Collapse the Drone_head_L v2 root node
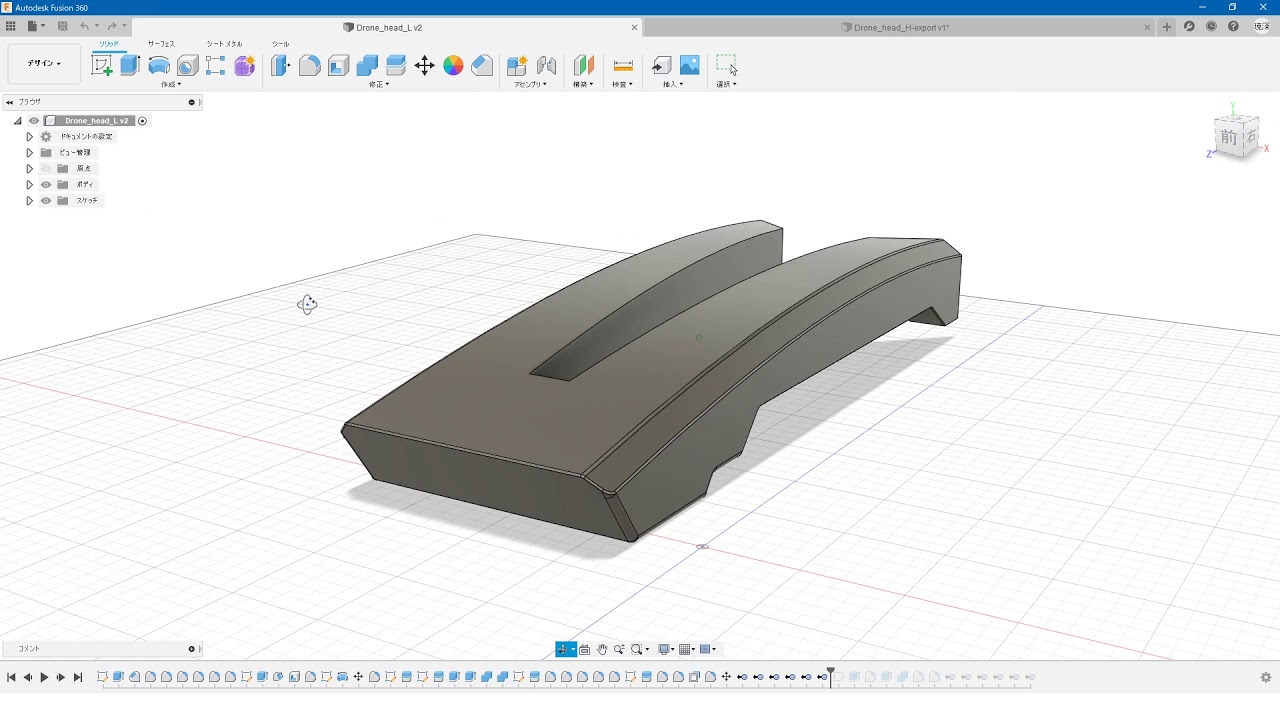The height and width of the screenshot is (720, 1280). [17, 121]
